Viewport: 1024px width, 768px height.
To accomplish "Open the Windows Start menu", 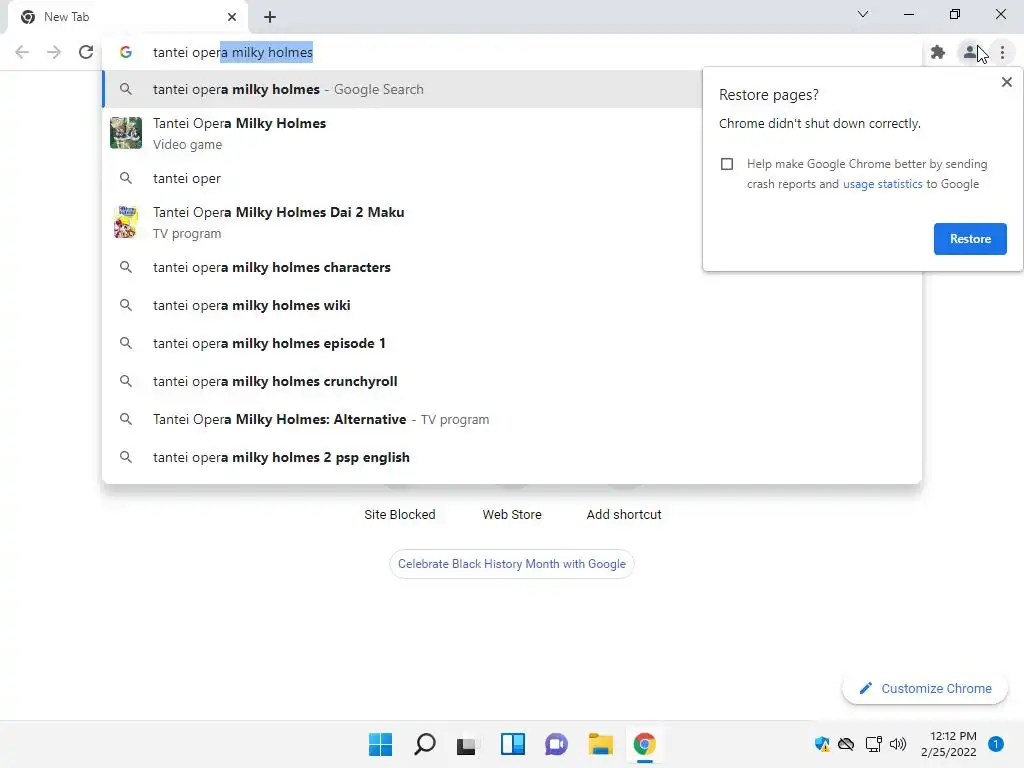I will 380,744.
